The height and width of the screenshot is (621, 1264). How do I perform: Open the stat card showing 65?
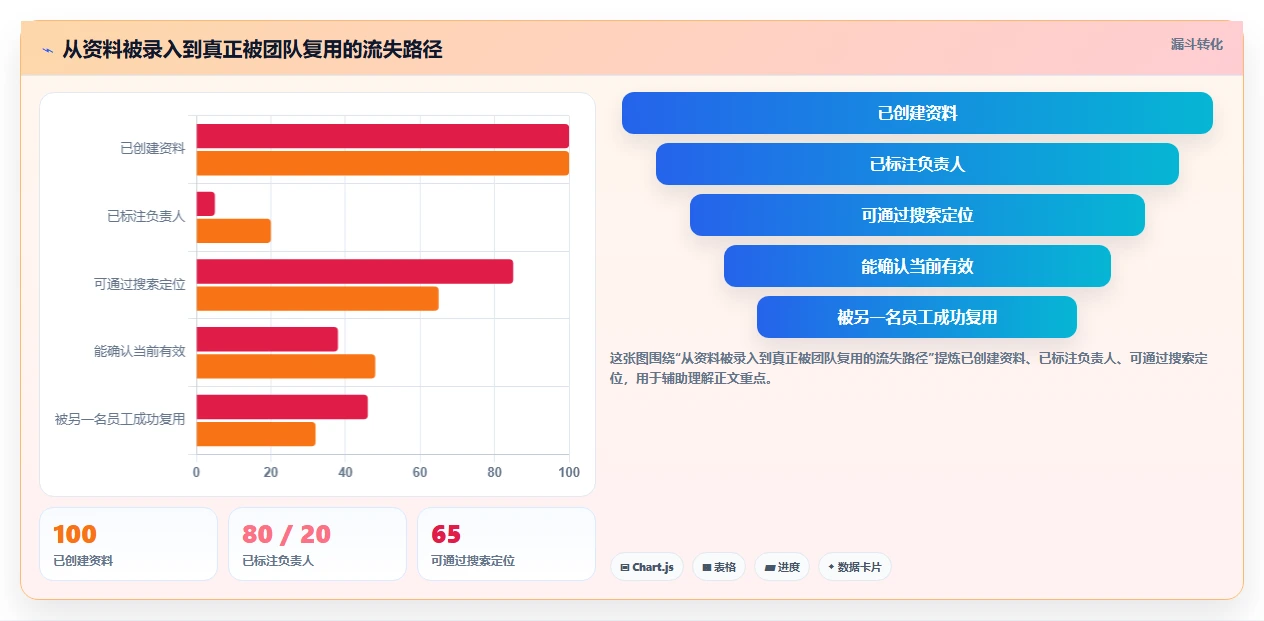point(506,544)
